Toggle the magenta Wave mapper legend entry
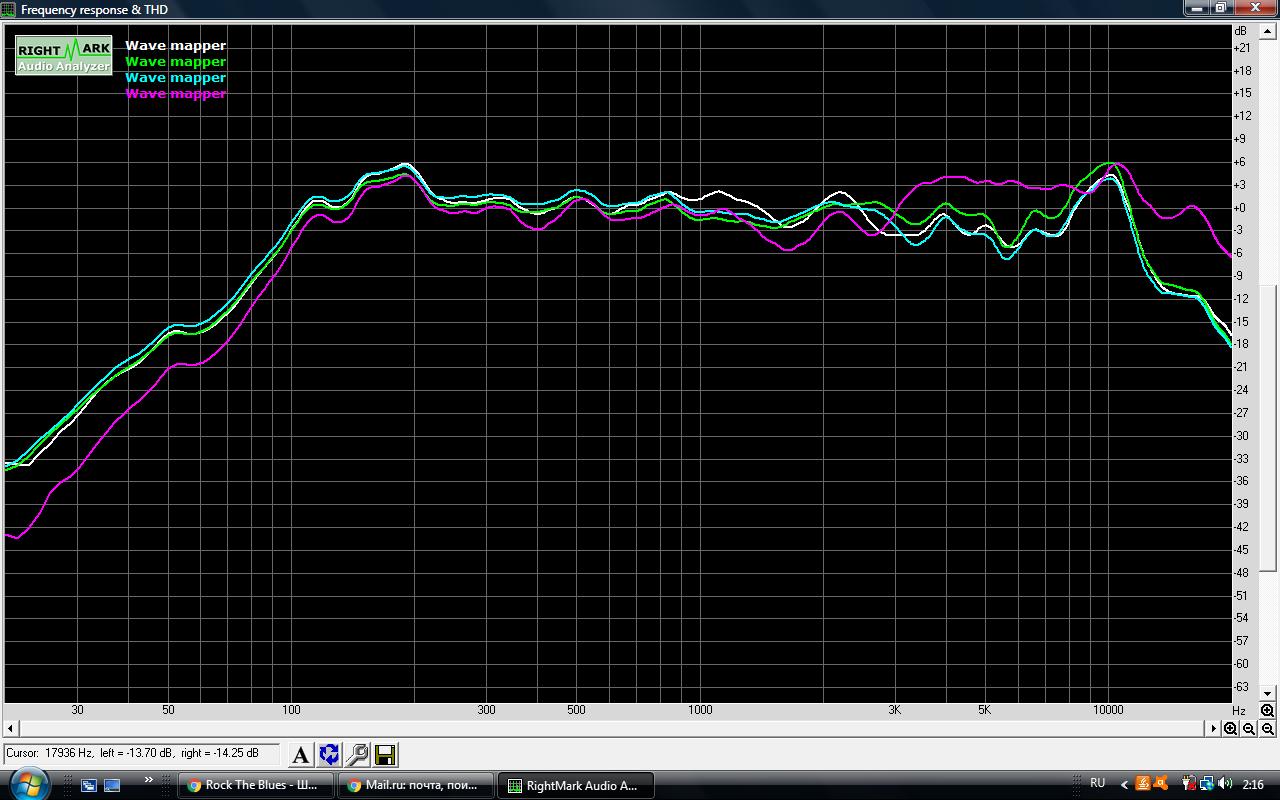This screenshot has width=1280, height=800. (176, 93)
